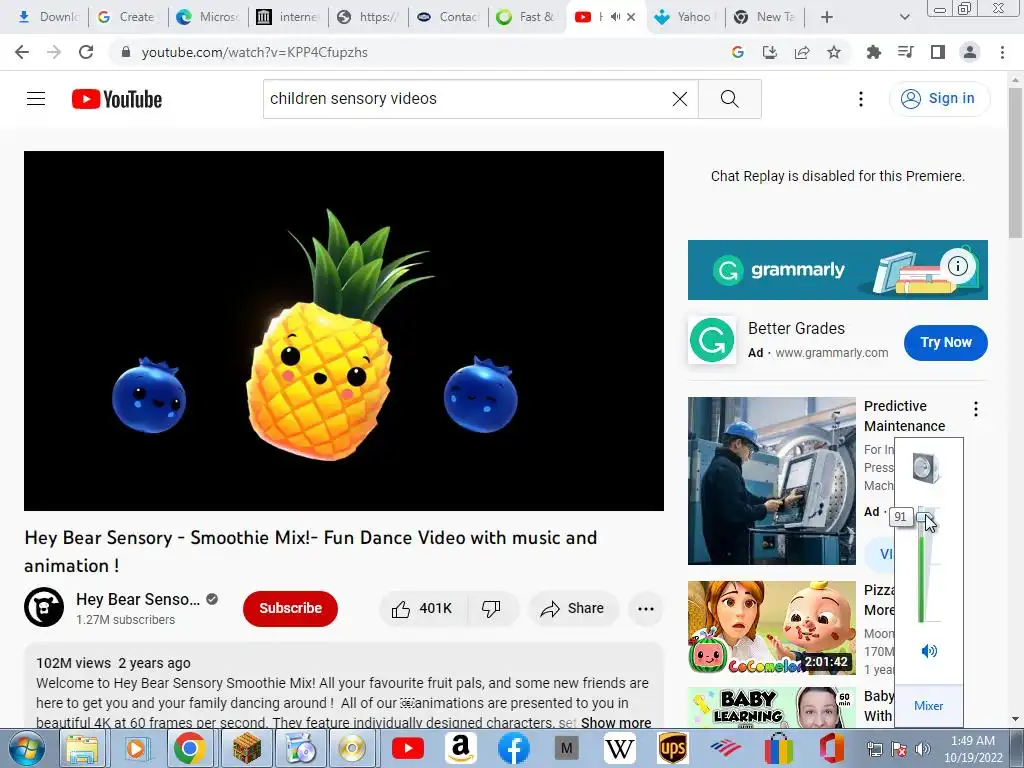Switch to the internet archive tab
Screen dimensions: 1024x768
pos(288,17)
